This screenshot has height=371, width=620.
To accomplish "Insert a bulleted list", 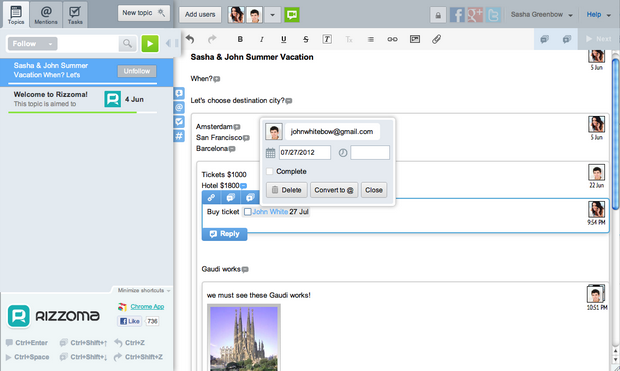I will click(x=370, y=39).
